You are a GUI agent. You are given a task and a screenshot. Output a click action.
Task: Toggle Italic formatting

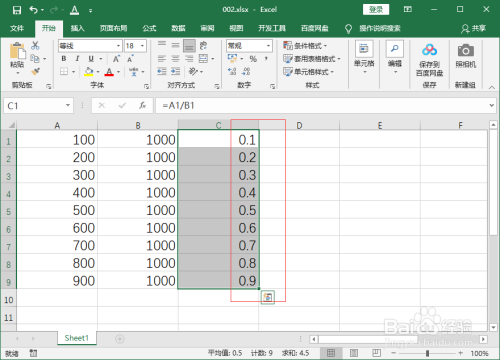point(77,59)
